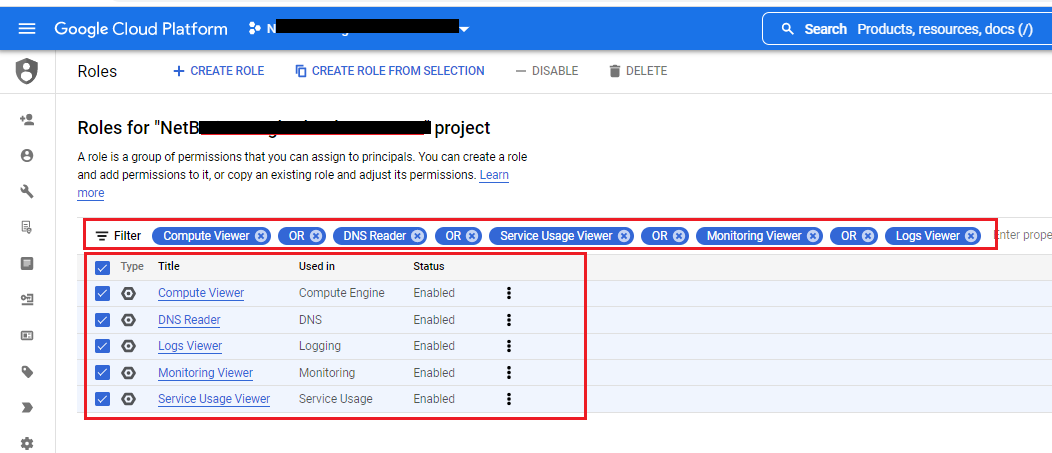Click the Monitoring Viewer role type icon

[129, 372]
